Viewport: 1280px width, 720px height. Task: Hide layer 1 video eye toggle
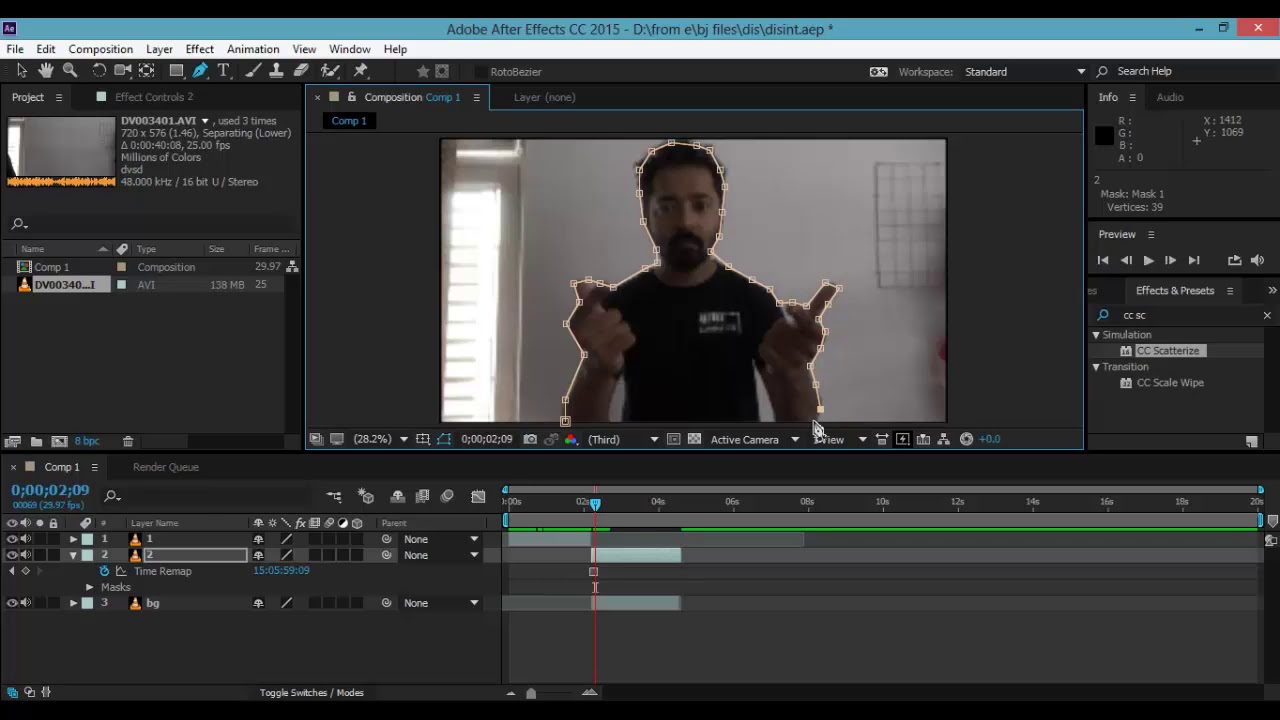coord(12,539)
